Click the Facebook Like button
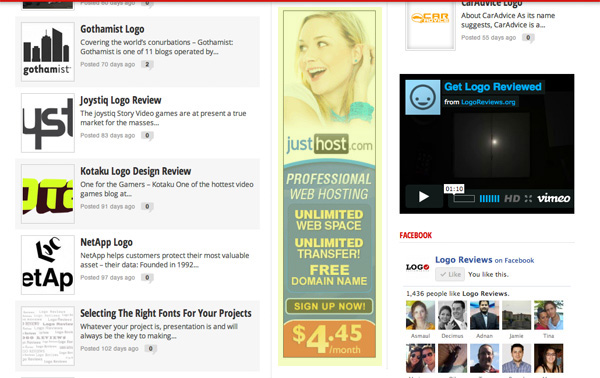 pyautogui.click(x=450, y=274)
